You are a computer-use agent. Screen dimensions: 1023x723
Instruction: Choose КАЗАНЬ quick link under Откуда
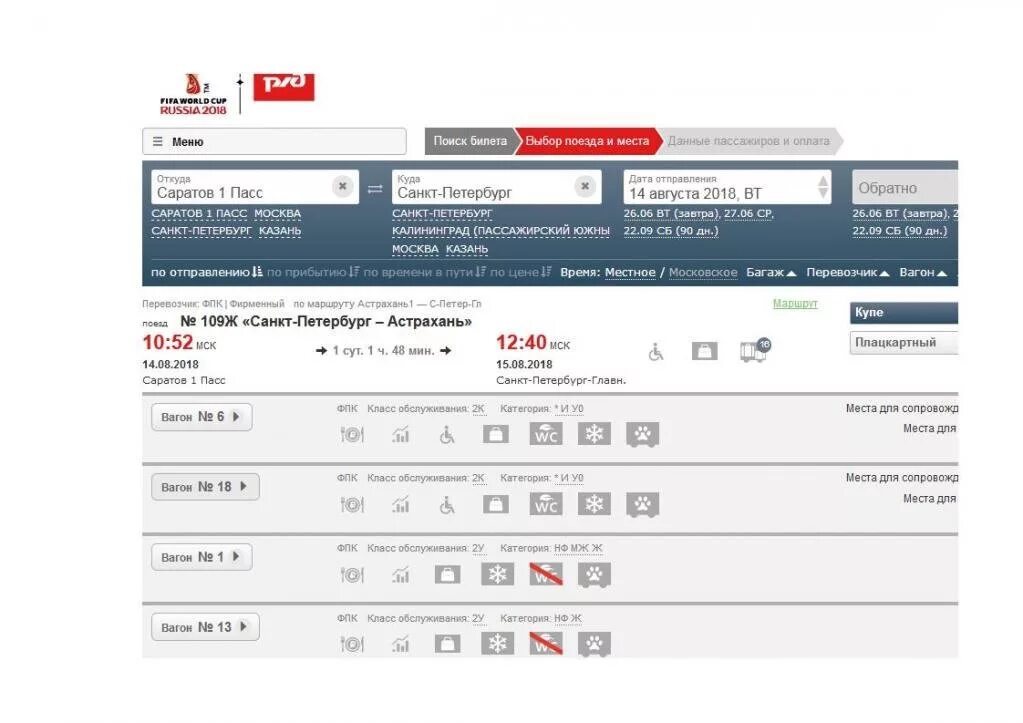pyautogui.click(x=280, y=231)
